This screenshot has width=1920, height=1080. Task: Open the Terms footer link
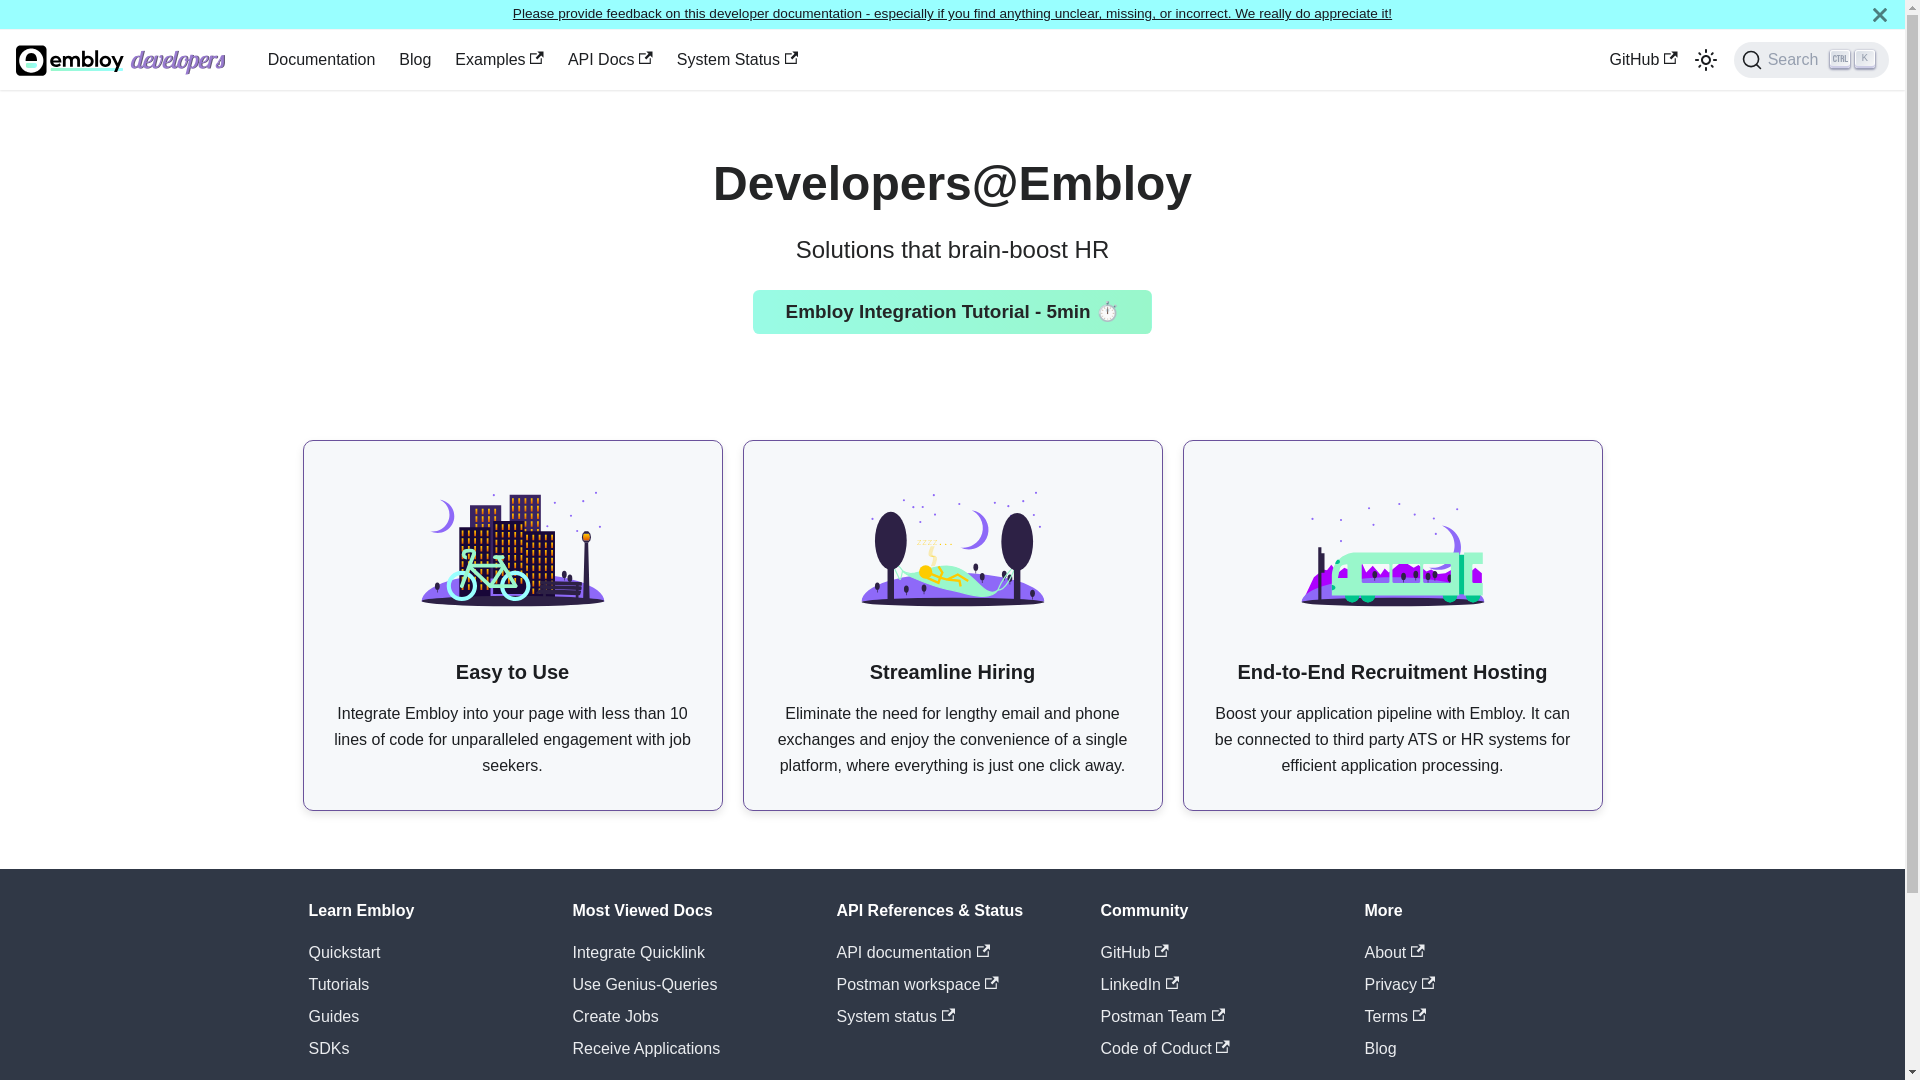tap(1395, 1017)
